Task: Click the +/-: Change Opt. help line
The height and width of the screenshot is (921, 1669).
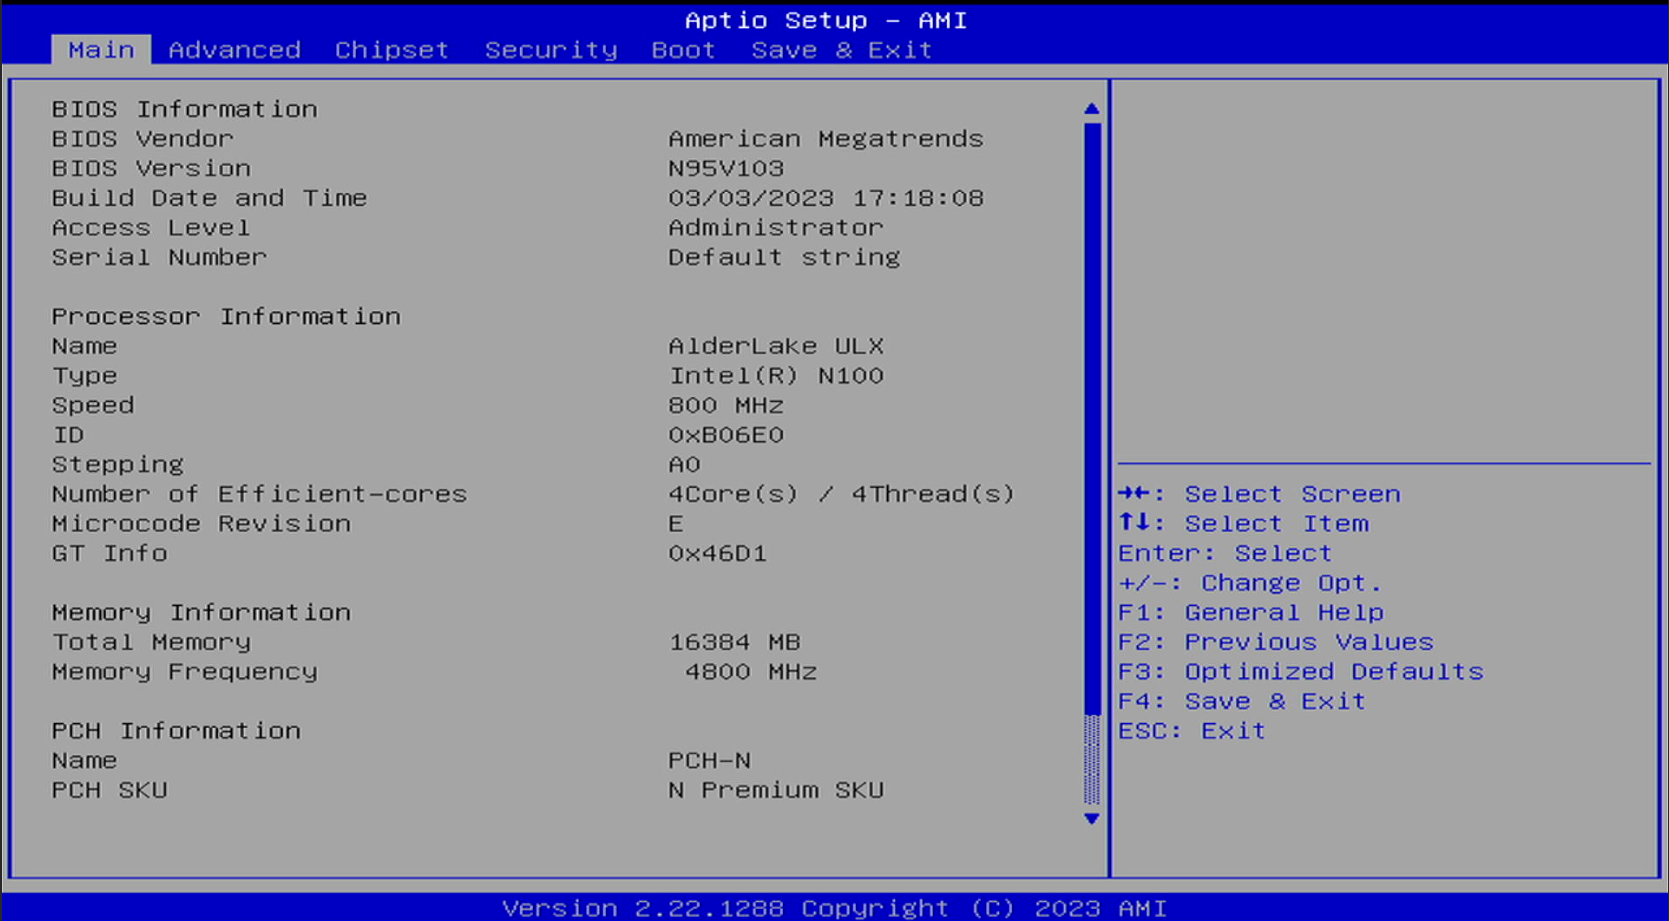Action: [1250, 583]
